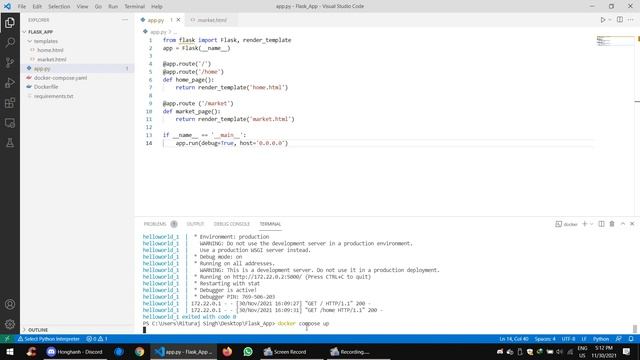Run Python file with play button
The height and width of the screenshot is (360, 640).
click(602, 20)
